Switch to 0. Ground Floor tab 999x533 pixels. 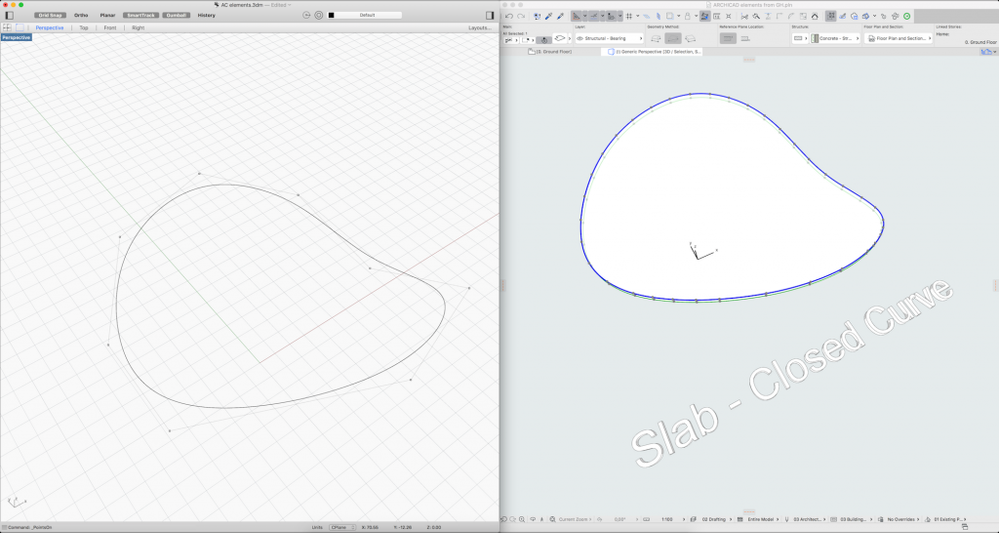tap(550, 52)
